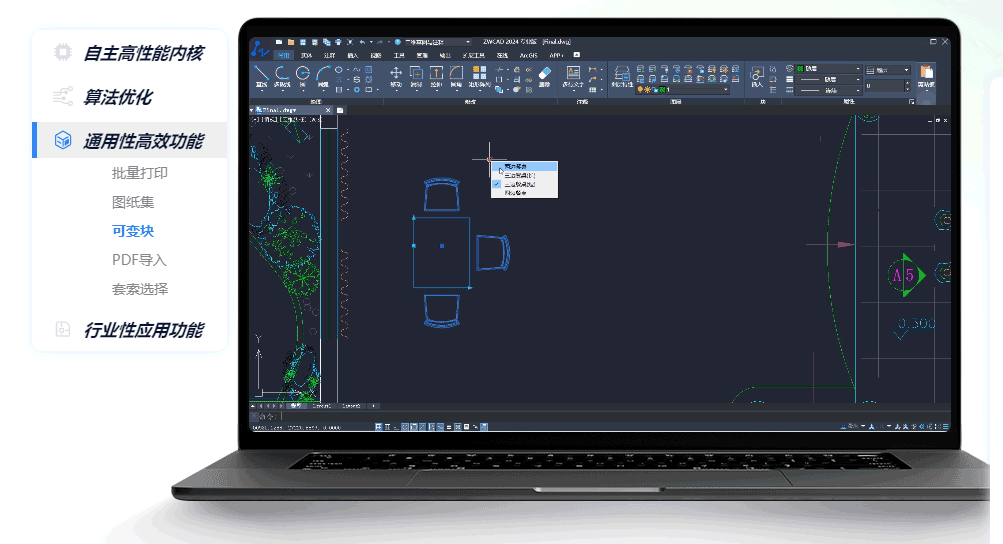1003x544 pixels.
Task: Click the 套索选择 link
Action: (x=139, y=289)
